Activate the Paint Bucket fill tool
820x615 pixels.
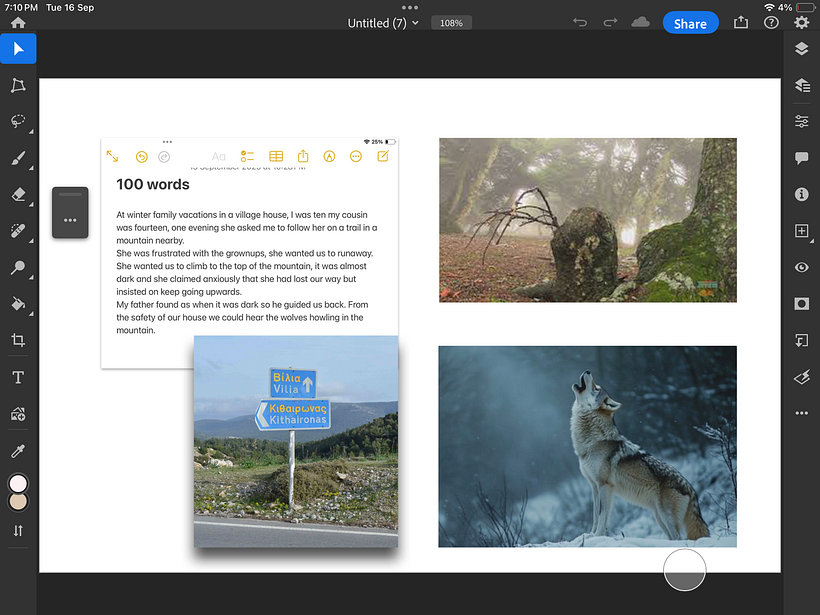[18, 303]
